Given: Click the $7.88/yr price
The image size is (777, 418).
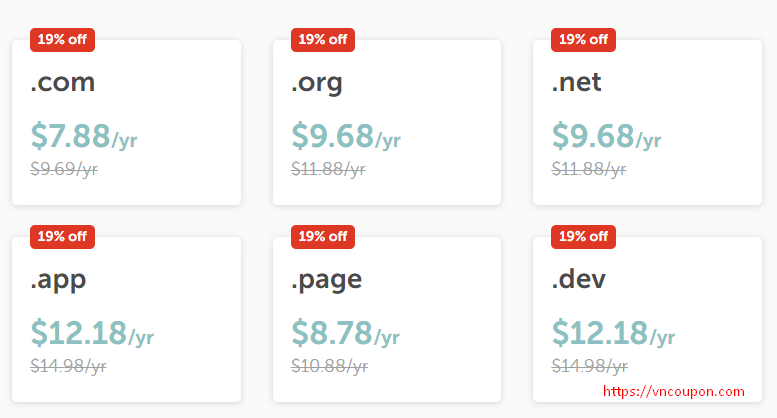Looking at the screenshot, I should 84,136.
